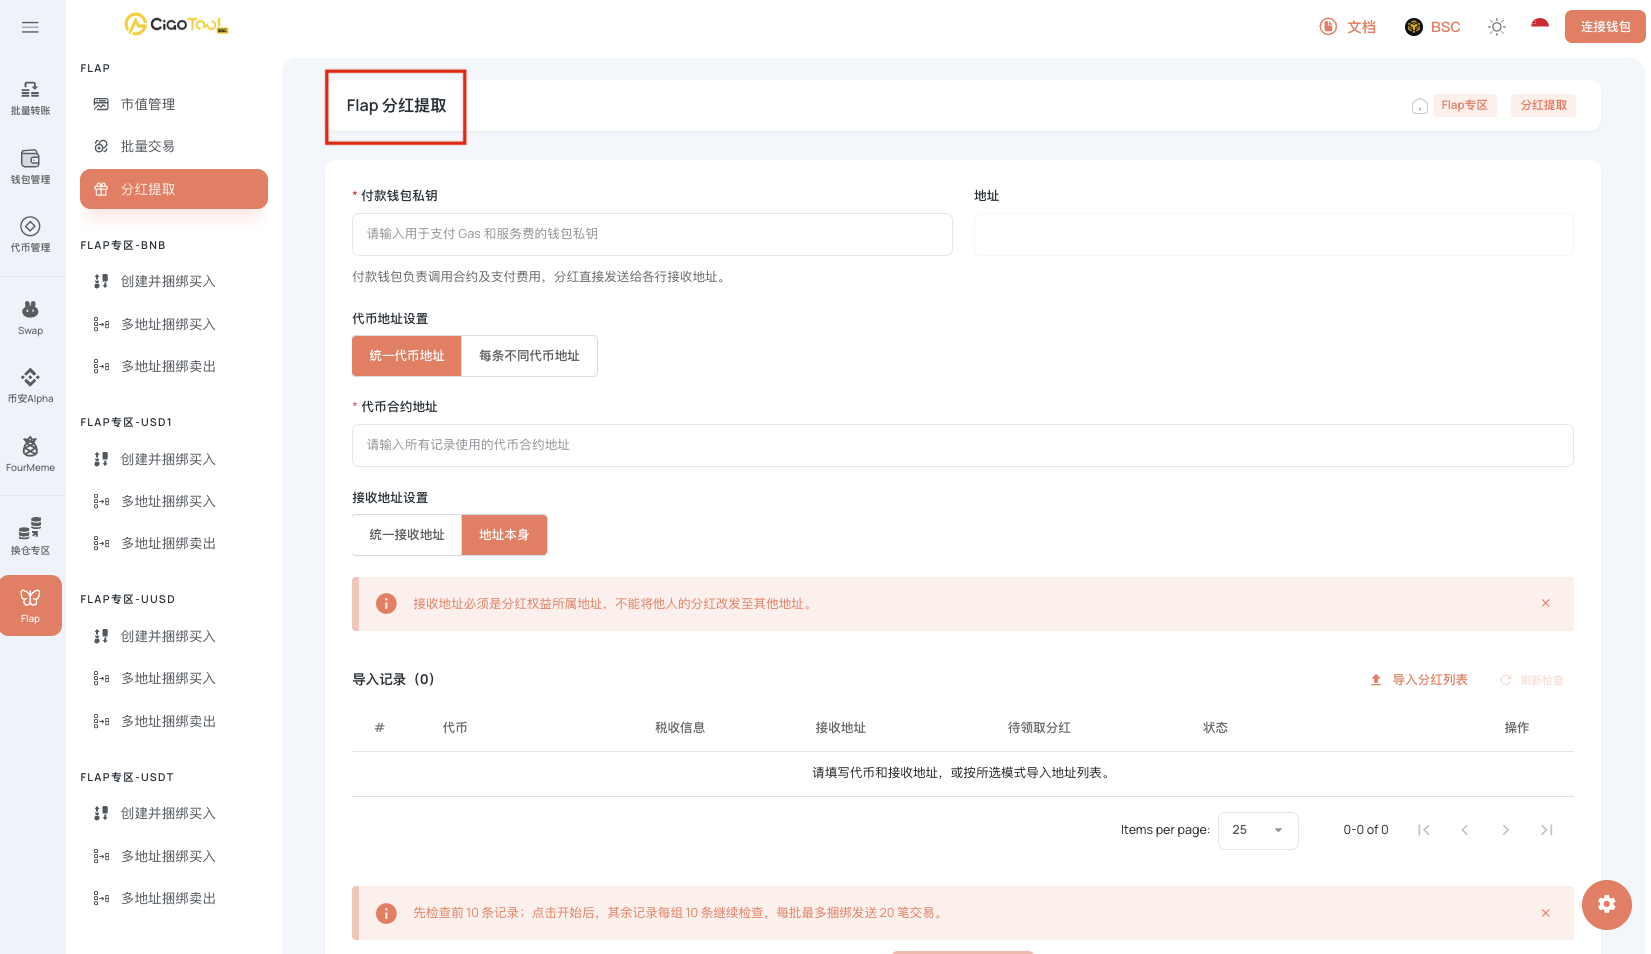The height and width of the screenshot is (954, 1651).
Task: Open the floating settings gear button
Action: tap(1606, 904)
